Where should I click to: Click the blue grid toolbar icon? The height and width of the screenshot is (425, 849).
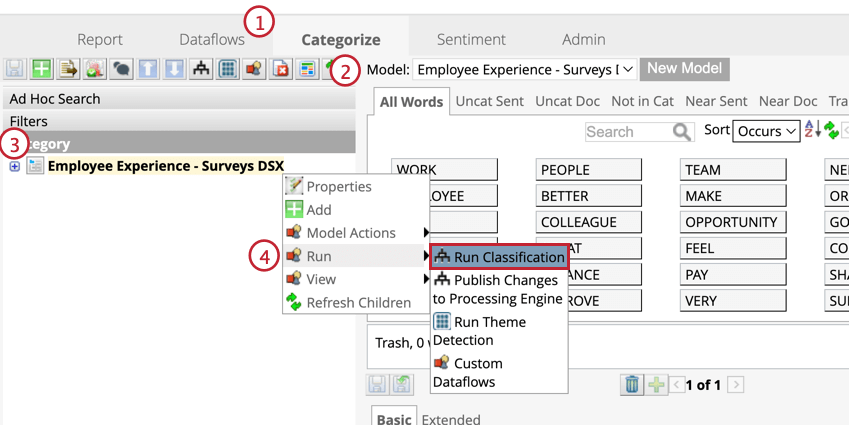point(228,69)
